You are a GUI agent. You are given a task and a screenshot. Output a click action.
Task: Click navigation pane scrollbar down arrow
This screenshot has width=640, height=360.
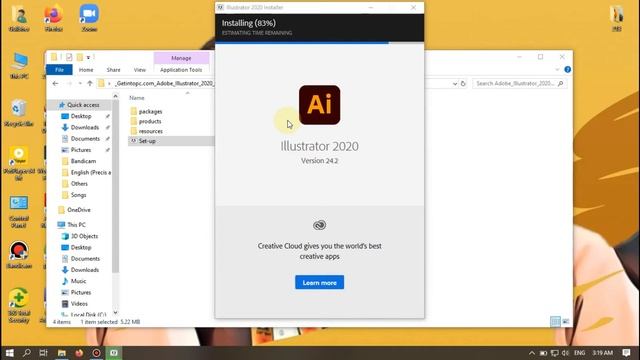coord(115,313)
